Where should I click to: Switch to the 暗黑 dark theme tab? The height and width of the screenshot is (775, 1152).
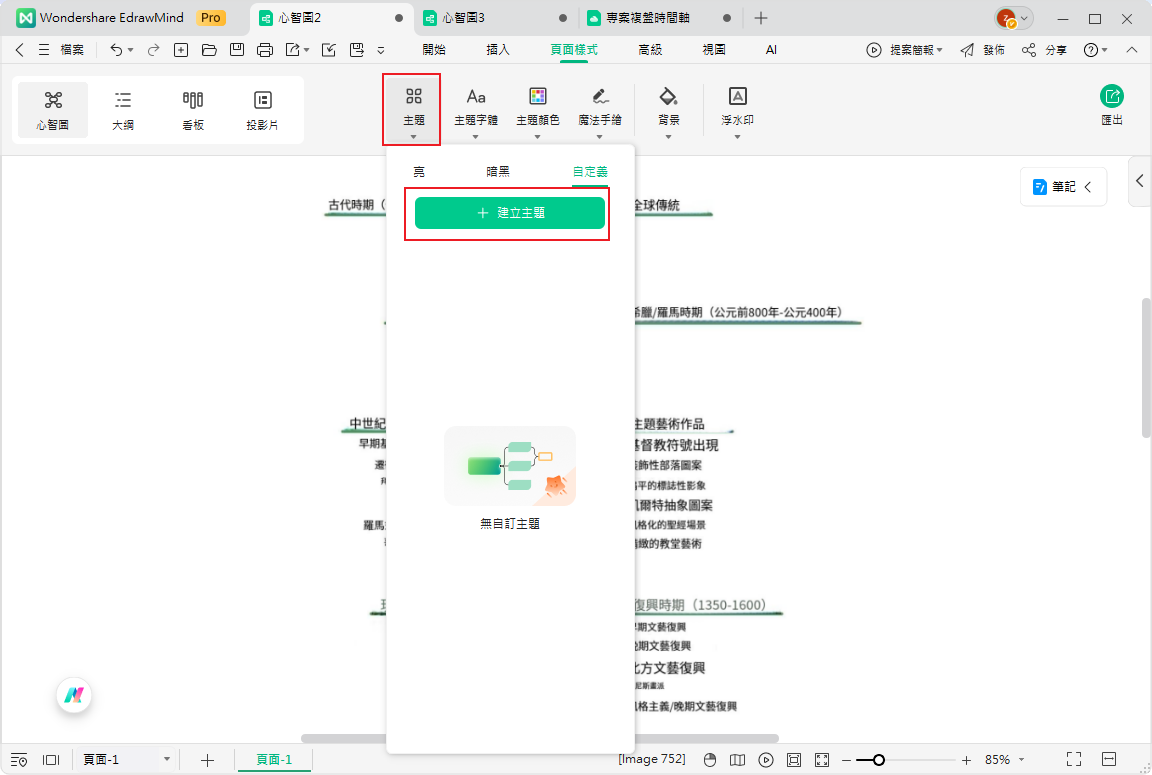point(498,171)
